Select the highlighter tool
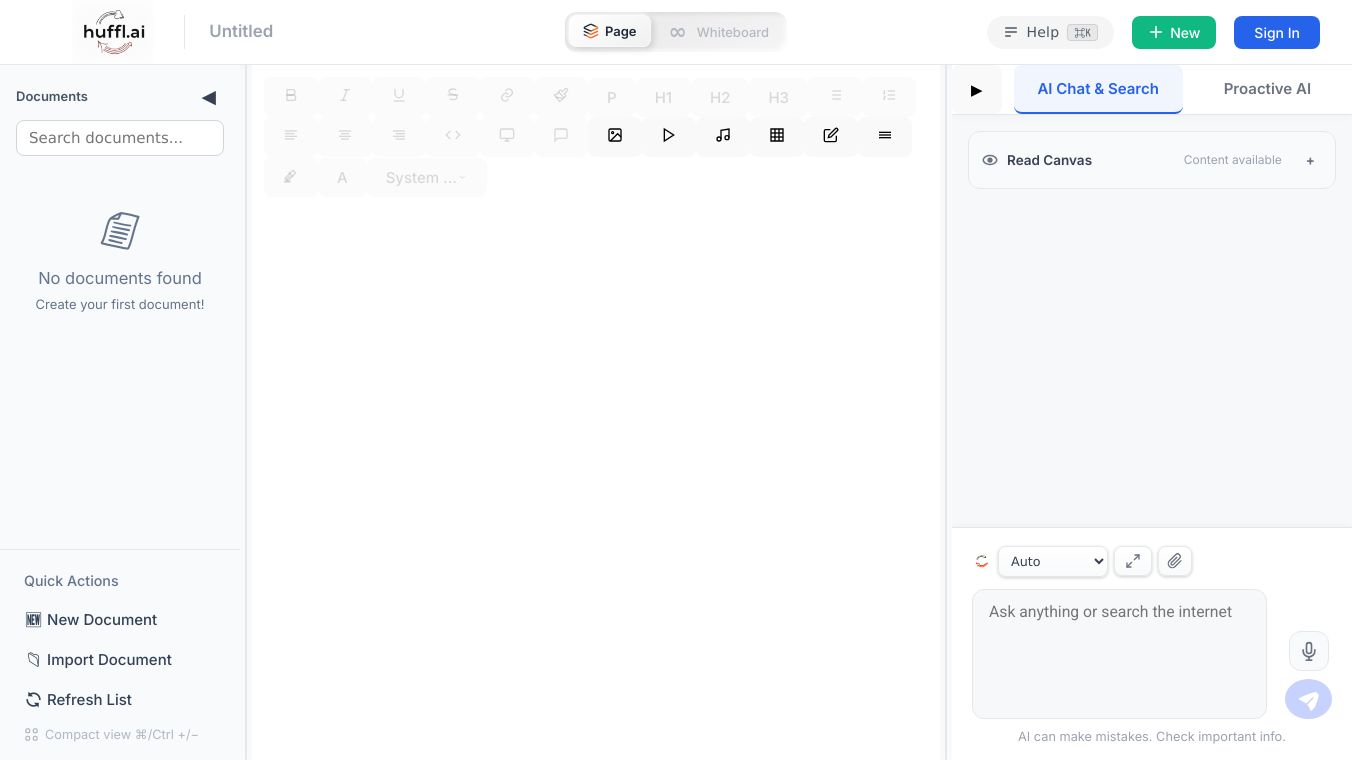Viewport: 1352px width, 760px height. 291,177
